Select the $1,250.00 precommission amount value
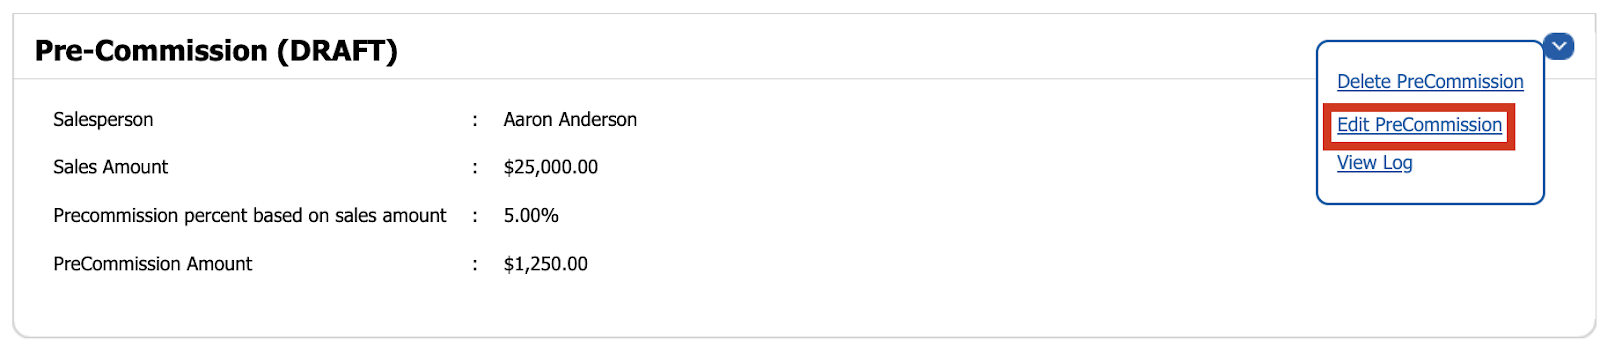Viewport: 1600px width, 363px height. pyautogui.click(x=546, y=264)
